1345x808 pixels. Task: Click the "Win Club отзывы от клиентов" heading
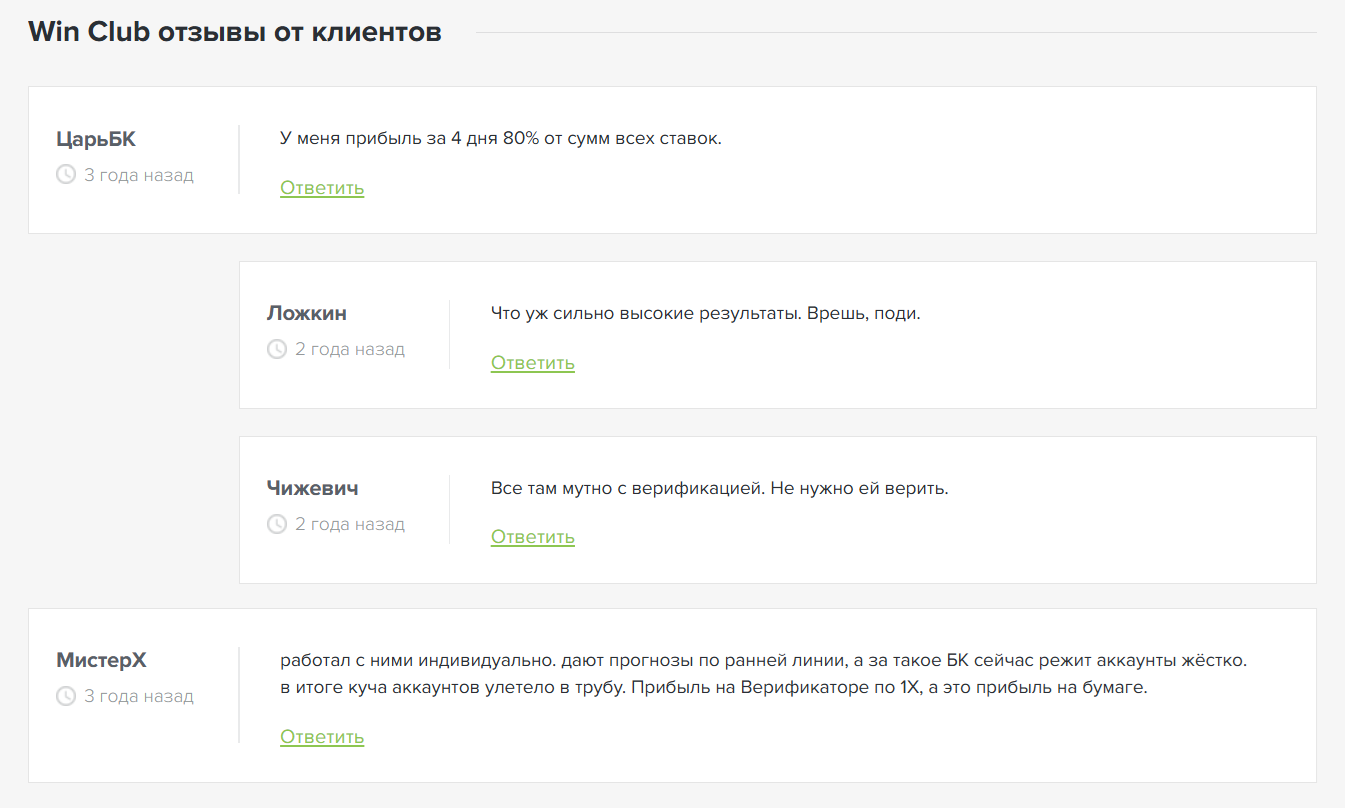pos(235,32)
